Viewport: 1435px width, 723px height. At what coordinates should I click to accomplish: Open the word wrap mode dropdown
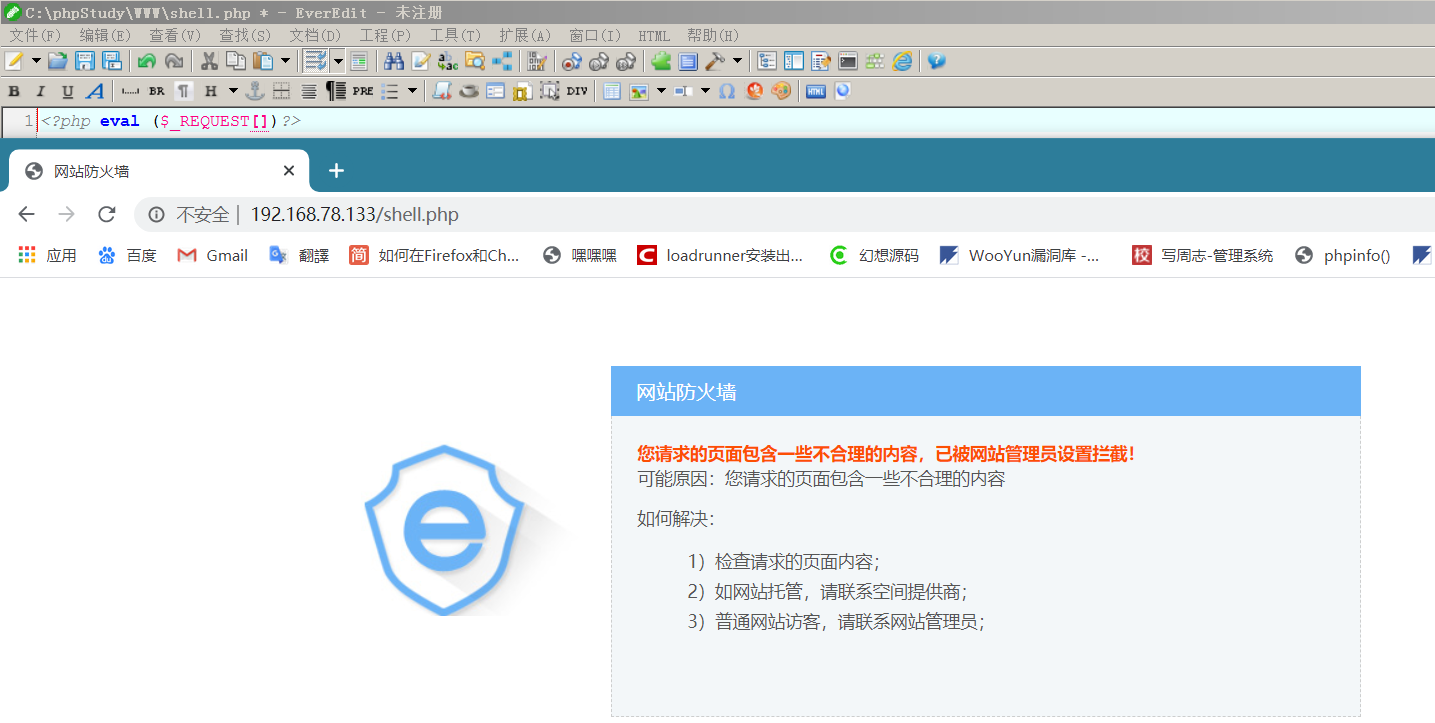coord(338,61)
